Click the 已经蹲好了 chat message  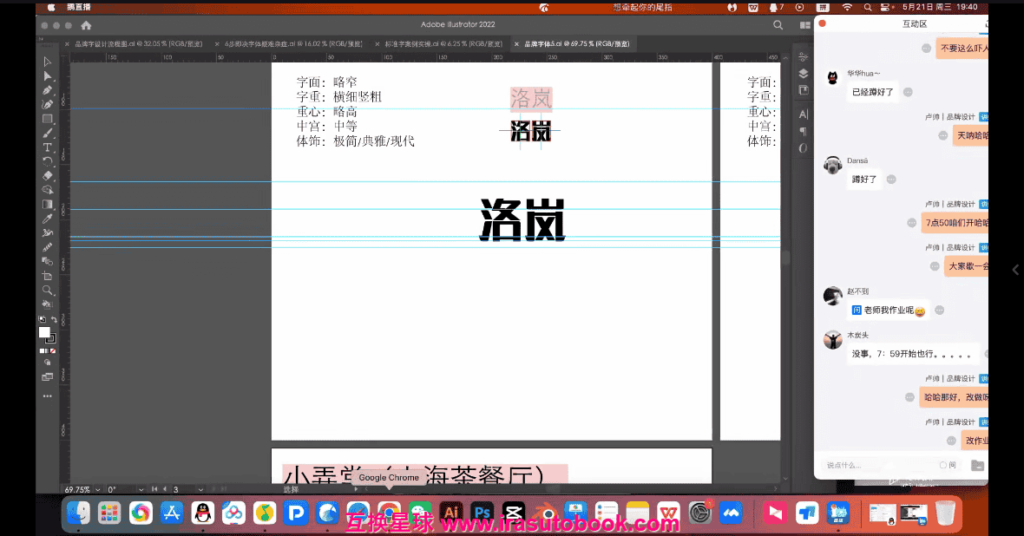[x=870, y=92]
